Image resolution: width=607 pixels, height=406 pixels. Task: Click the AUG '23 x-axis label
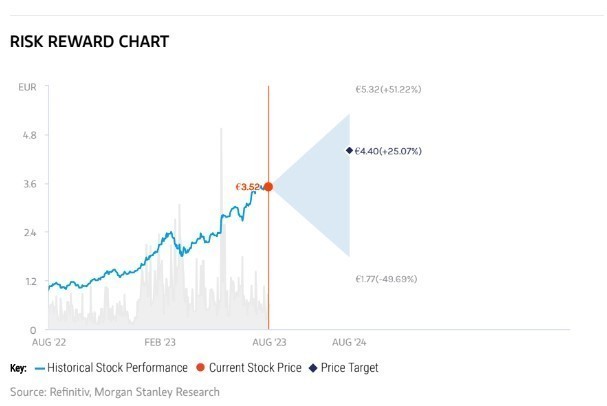coord(268,341)
